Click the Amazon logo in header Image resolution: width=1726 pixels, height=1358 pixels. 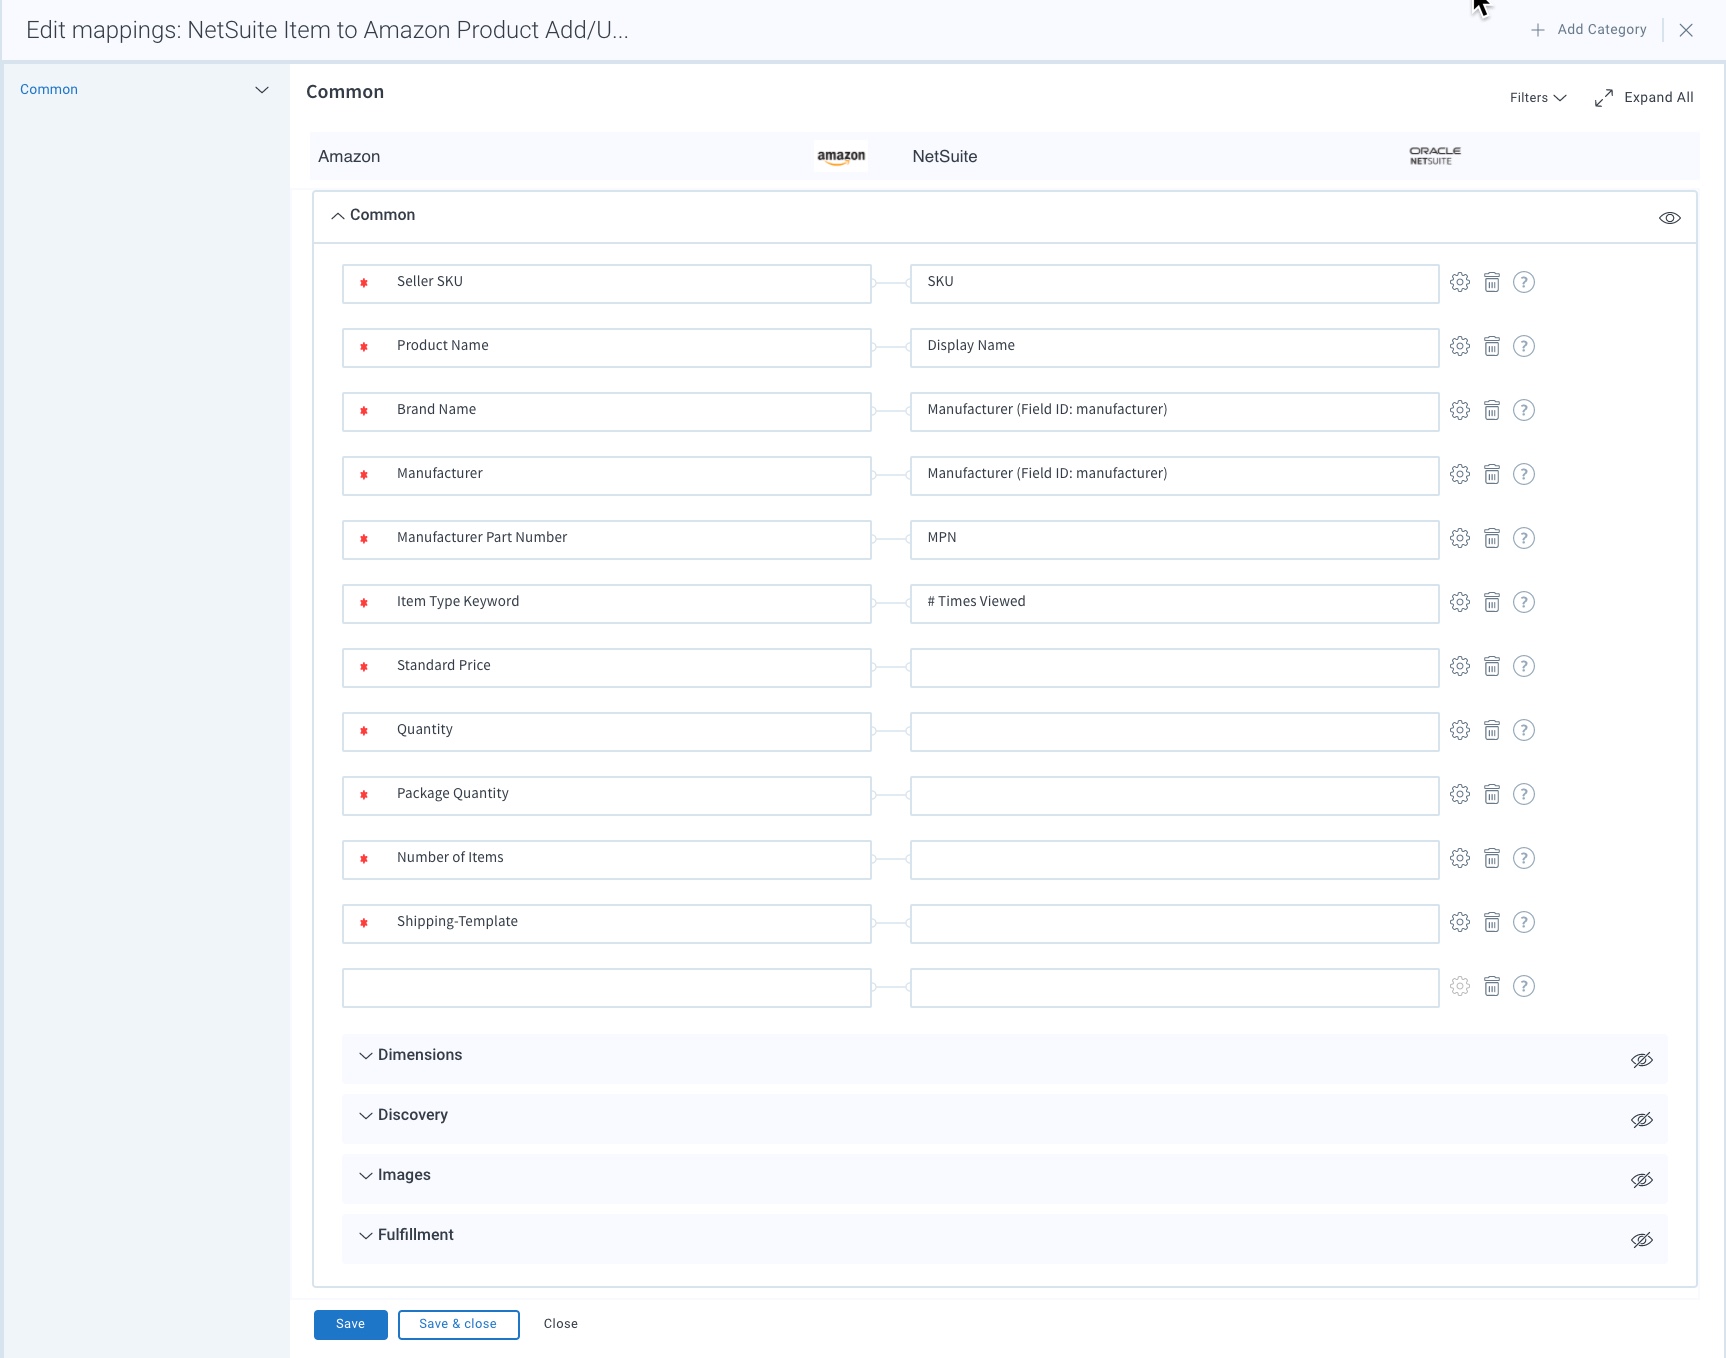(x=841, y=157)
